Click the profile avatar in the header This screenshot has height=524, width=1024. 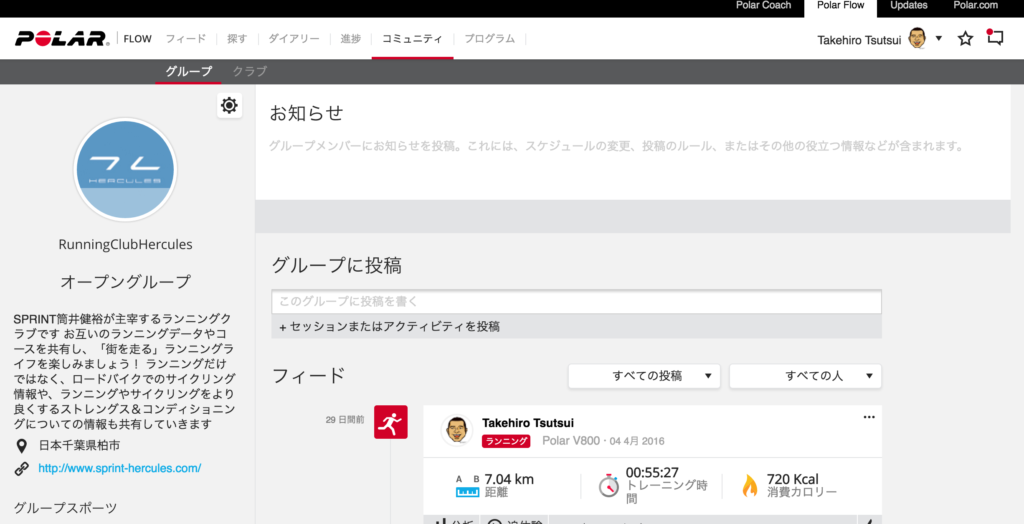coord(917,39)
